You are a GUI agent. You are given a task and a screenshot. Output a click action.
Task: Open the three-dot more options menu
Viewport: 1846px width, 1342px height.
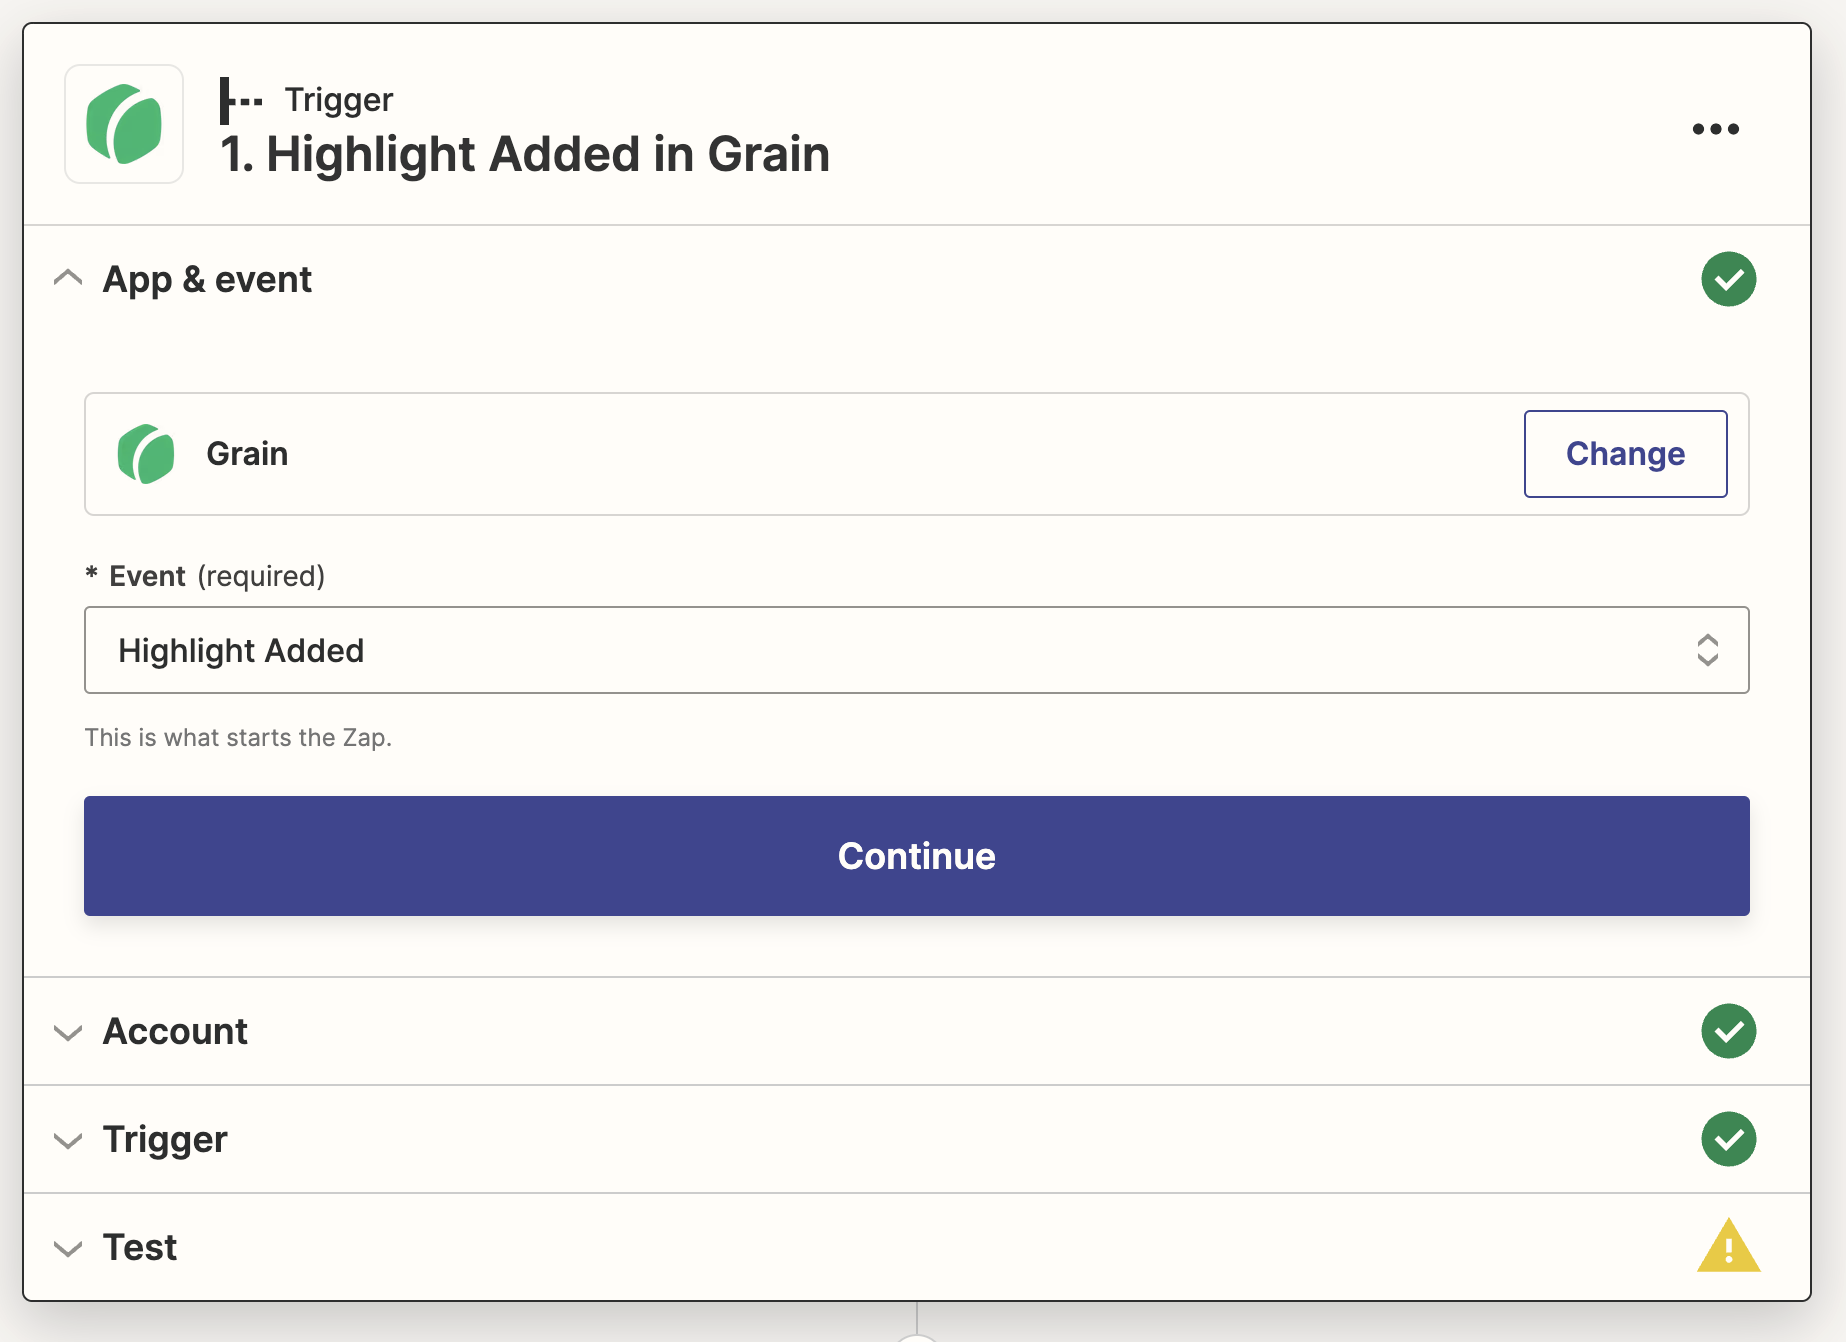1715,129
